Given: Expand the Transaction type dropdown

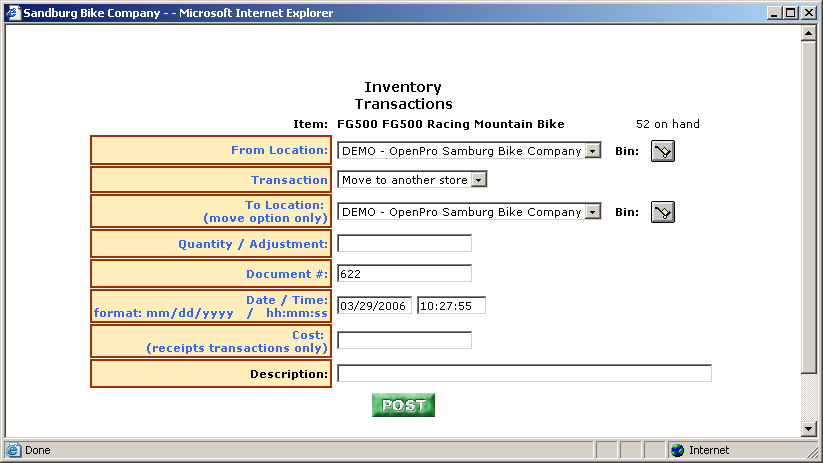Looking at the screenshot, I should pyautogui.click(x=478, y=180).
